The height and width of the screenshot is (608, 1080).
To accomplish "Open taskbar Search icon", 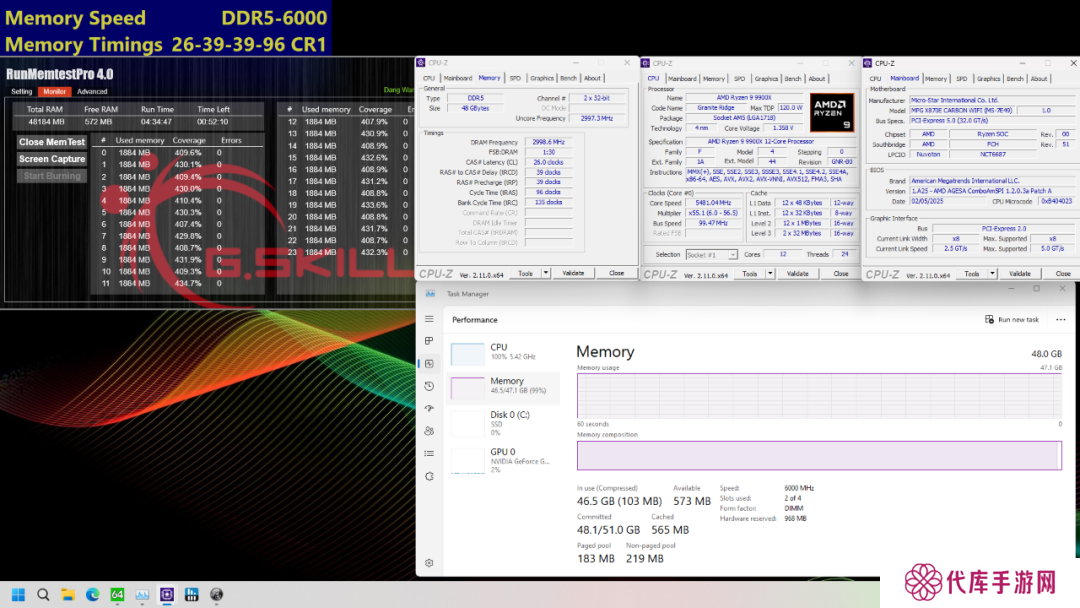I will point(43,594).
